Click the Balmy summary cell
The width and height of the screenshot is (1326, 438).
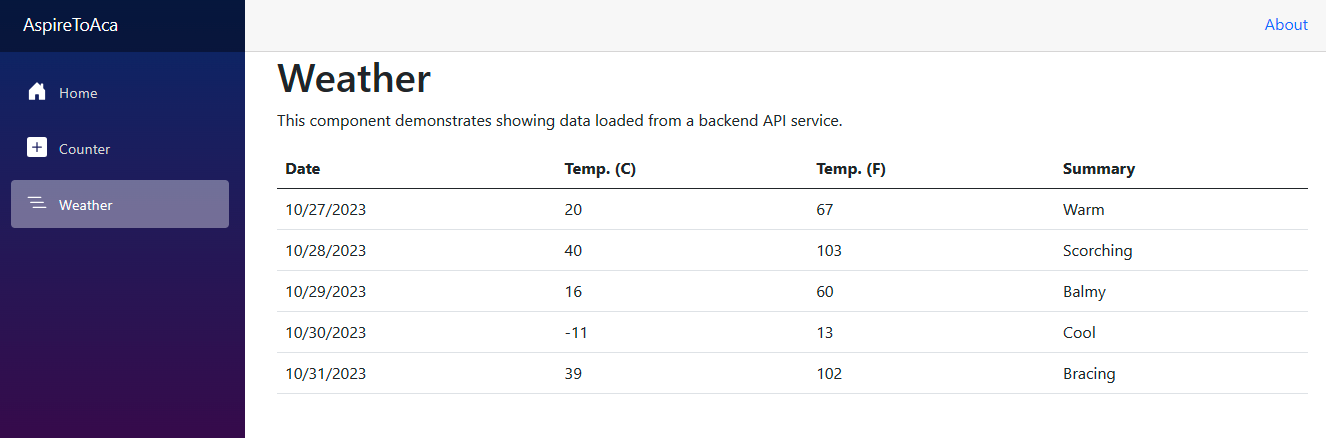click(x=1084, y=292)
